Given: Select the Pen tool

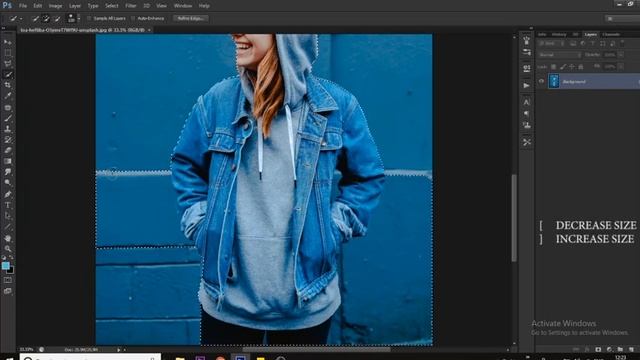Looking at the screenshot, I should coord(8,194).
